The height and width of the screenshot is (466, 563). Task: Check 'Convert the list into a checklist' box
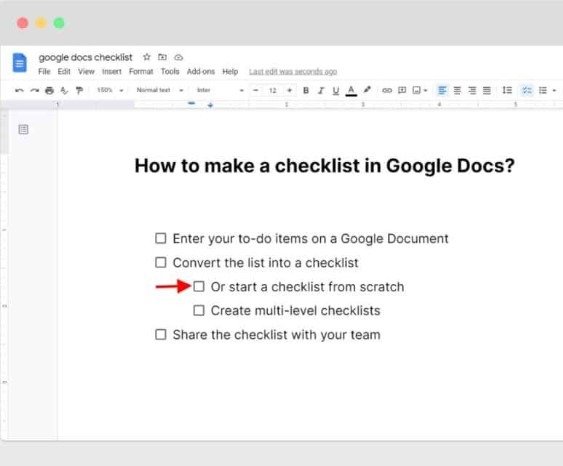[160, 262]
